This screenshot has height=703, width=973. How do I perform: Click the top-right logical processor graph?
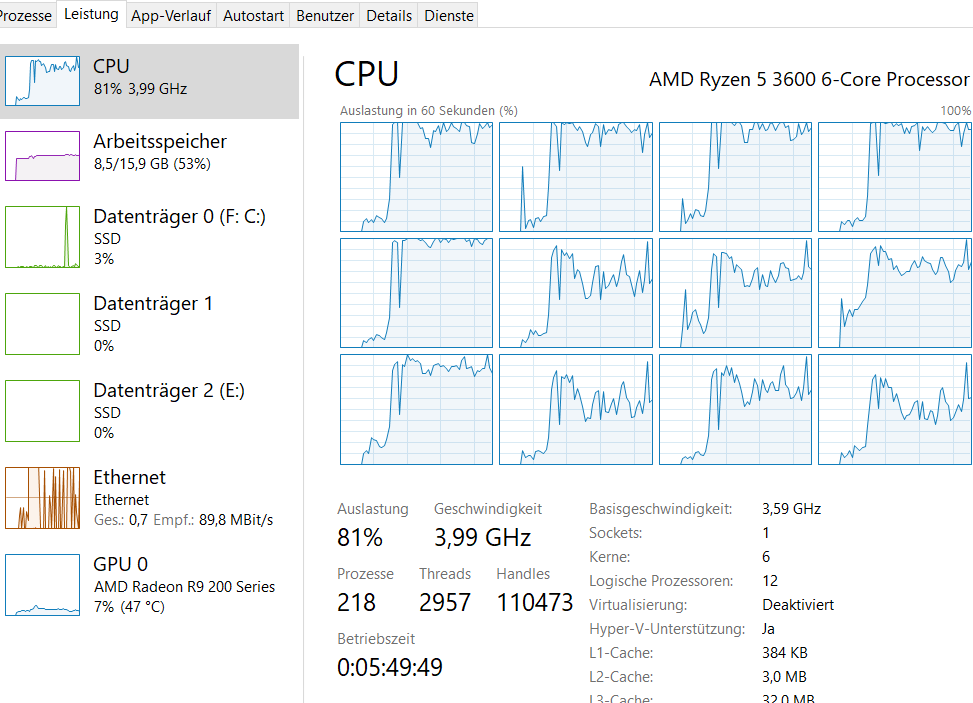click(894, 177)
